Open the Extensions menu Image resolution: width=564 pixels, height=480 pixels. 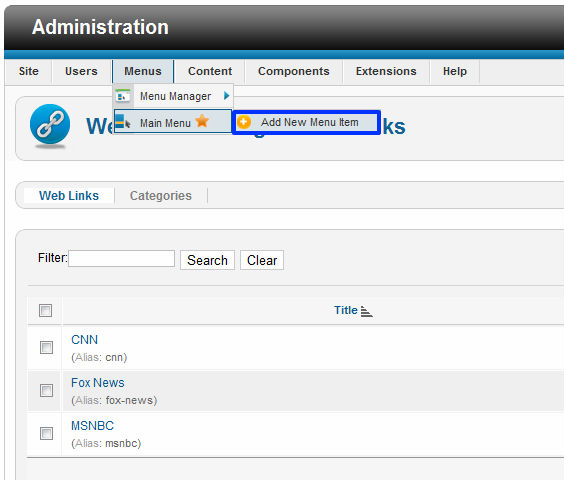pos(386,71)
